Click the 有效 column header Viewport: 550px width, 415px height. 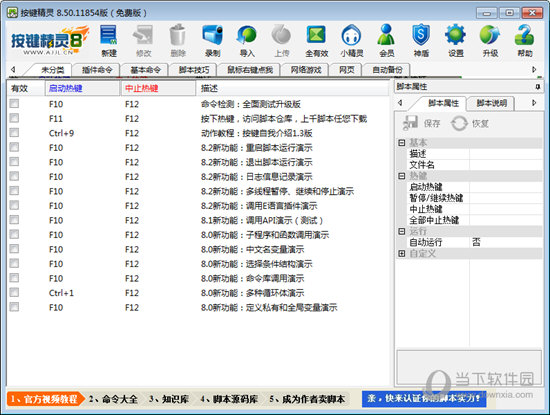25,88
